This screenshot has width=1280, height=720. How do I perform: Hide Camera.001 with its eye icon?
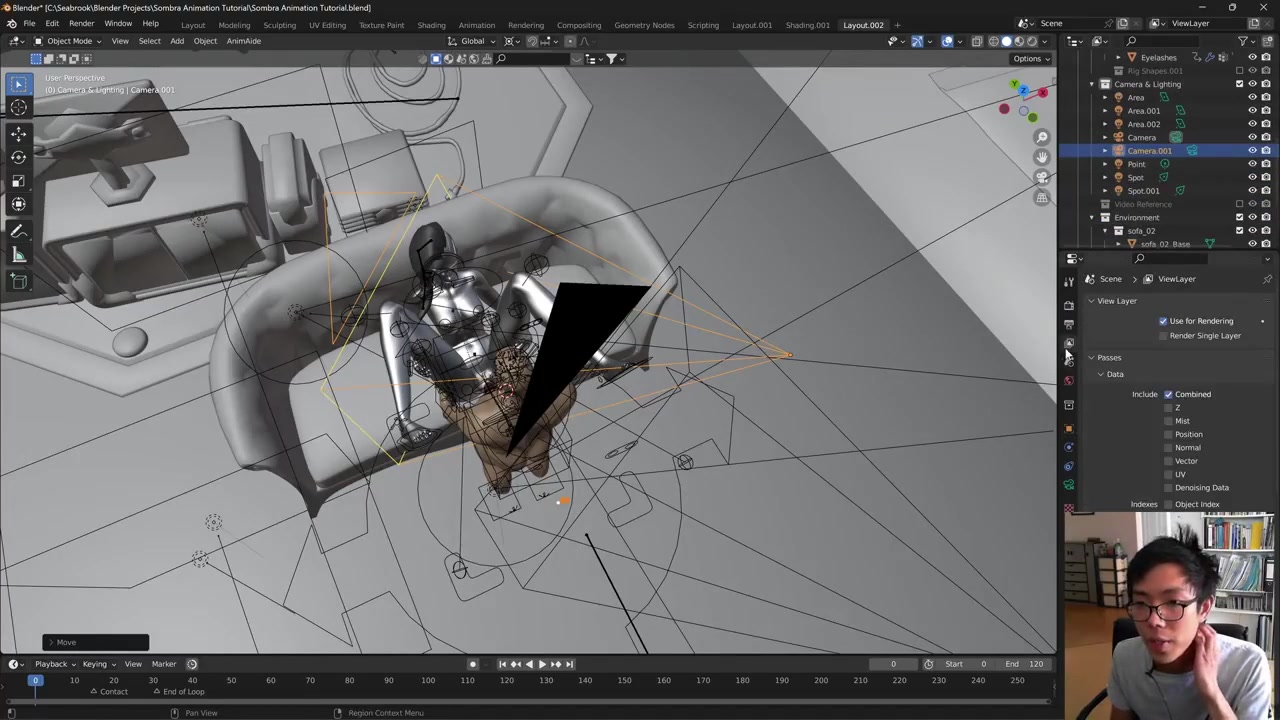pyautogui.click(x=1252, y=151)
